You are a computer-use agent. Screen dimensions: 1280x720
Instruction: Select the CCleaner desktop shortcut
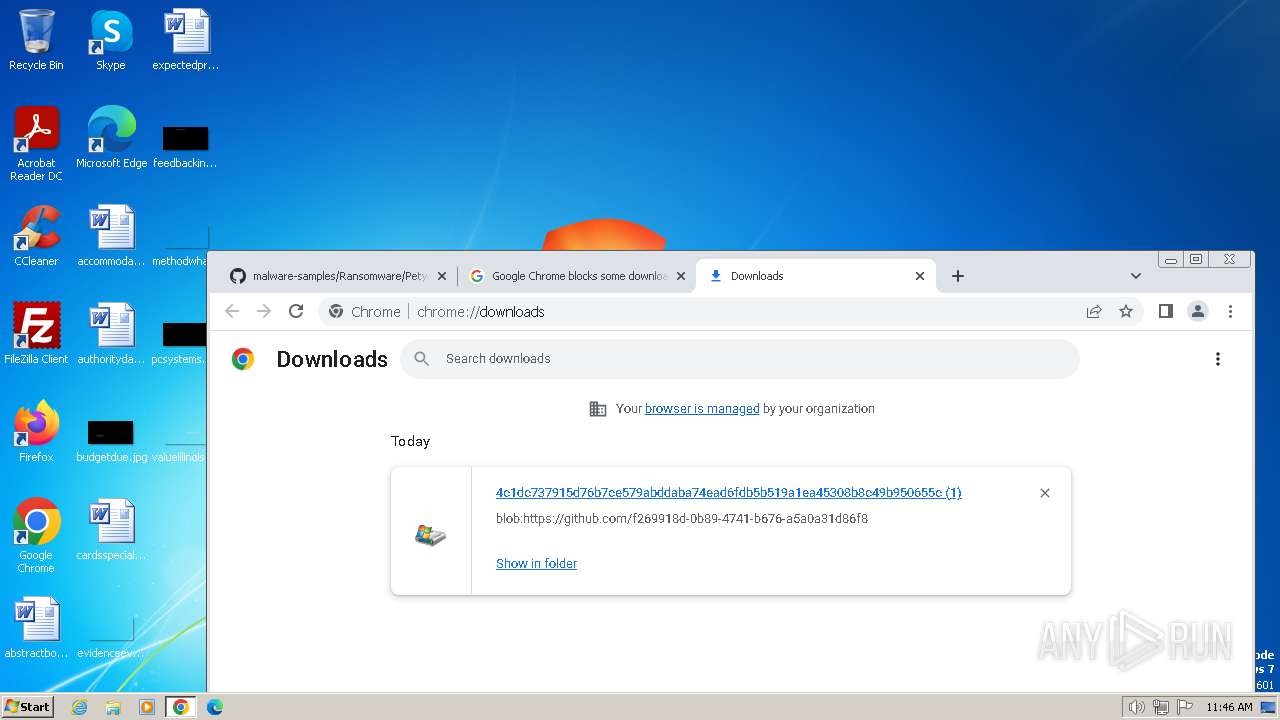point(36,236)
